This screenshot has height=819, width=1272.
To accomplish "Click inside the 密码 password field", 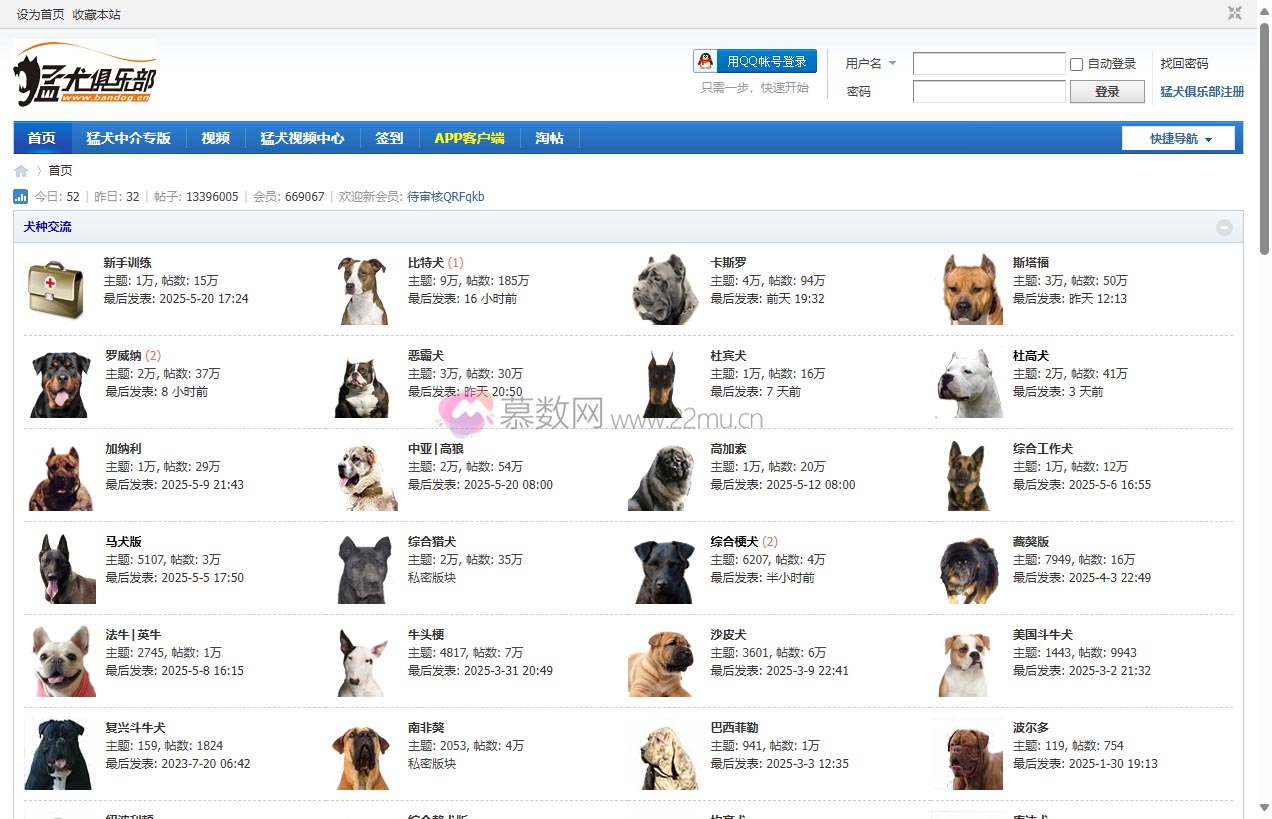I will pyautogui.click(x=988, y=90).
